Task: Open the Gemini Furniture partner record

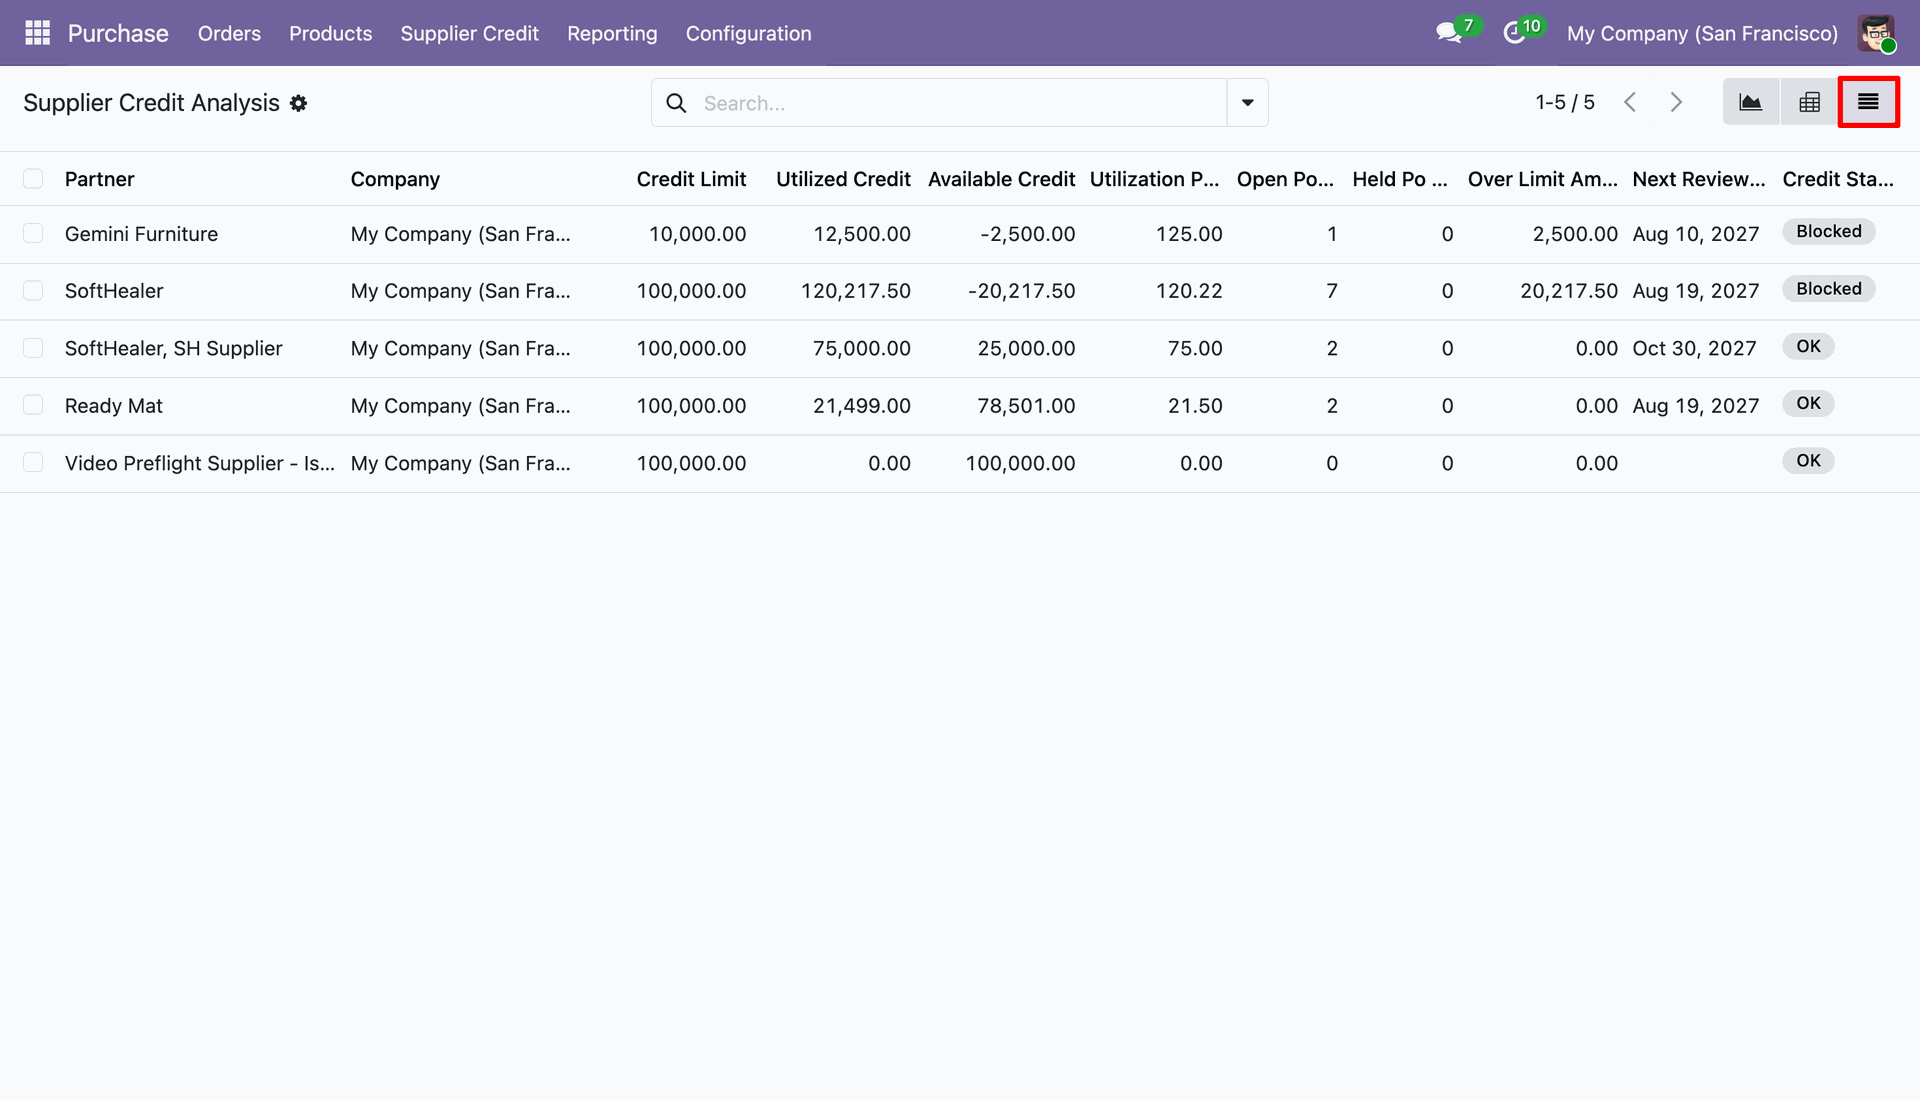Action: point(141,234)
